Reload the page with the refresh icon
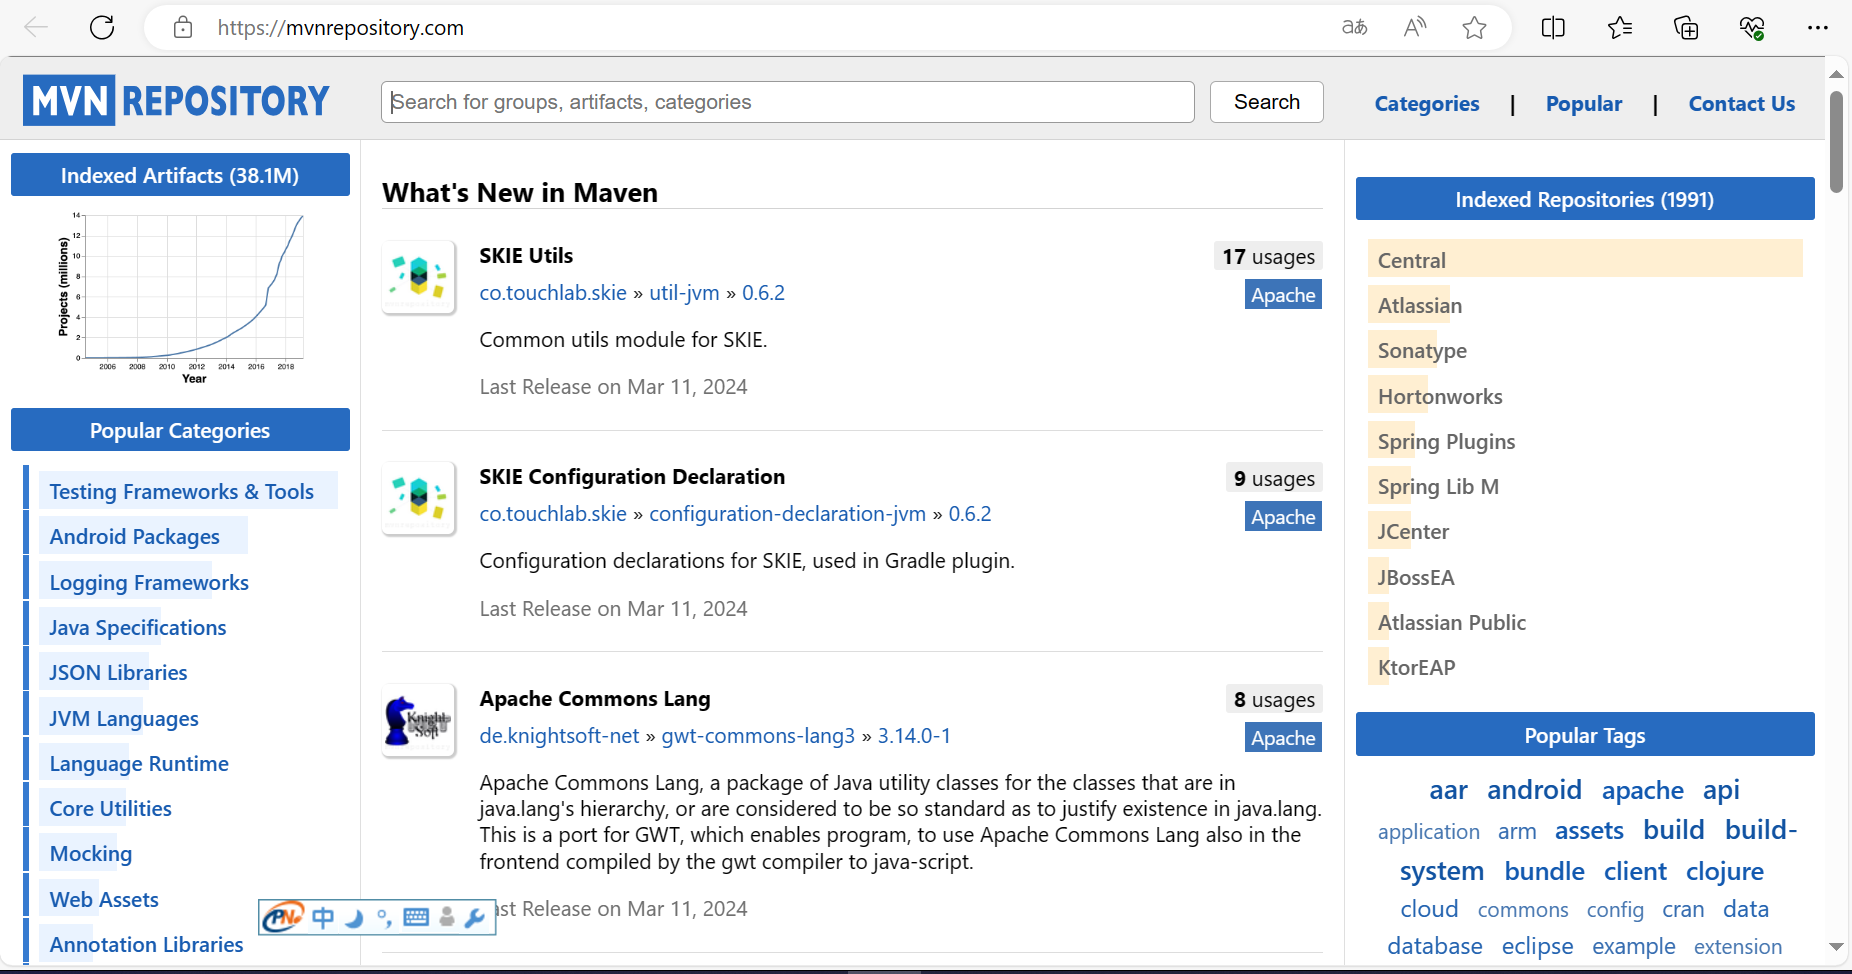 click(102, 28)
